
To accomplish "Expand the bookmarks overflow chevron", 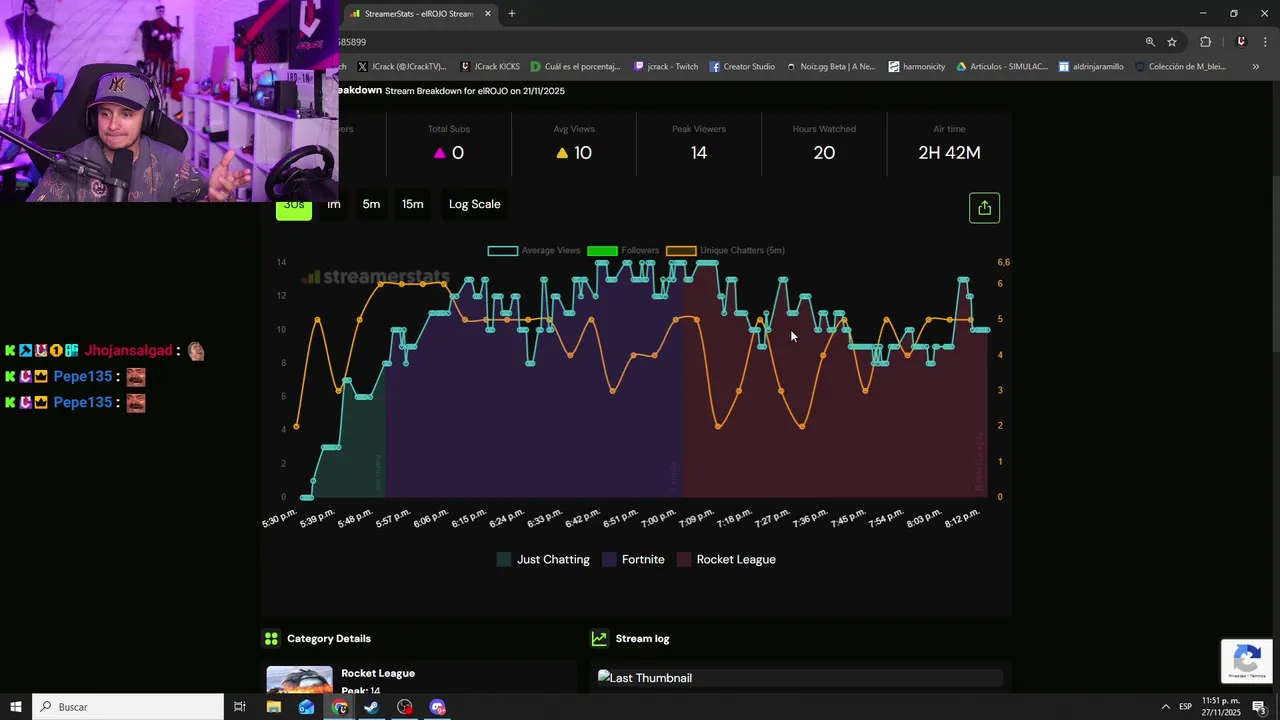I will (1255, 67).
